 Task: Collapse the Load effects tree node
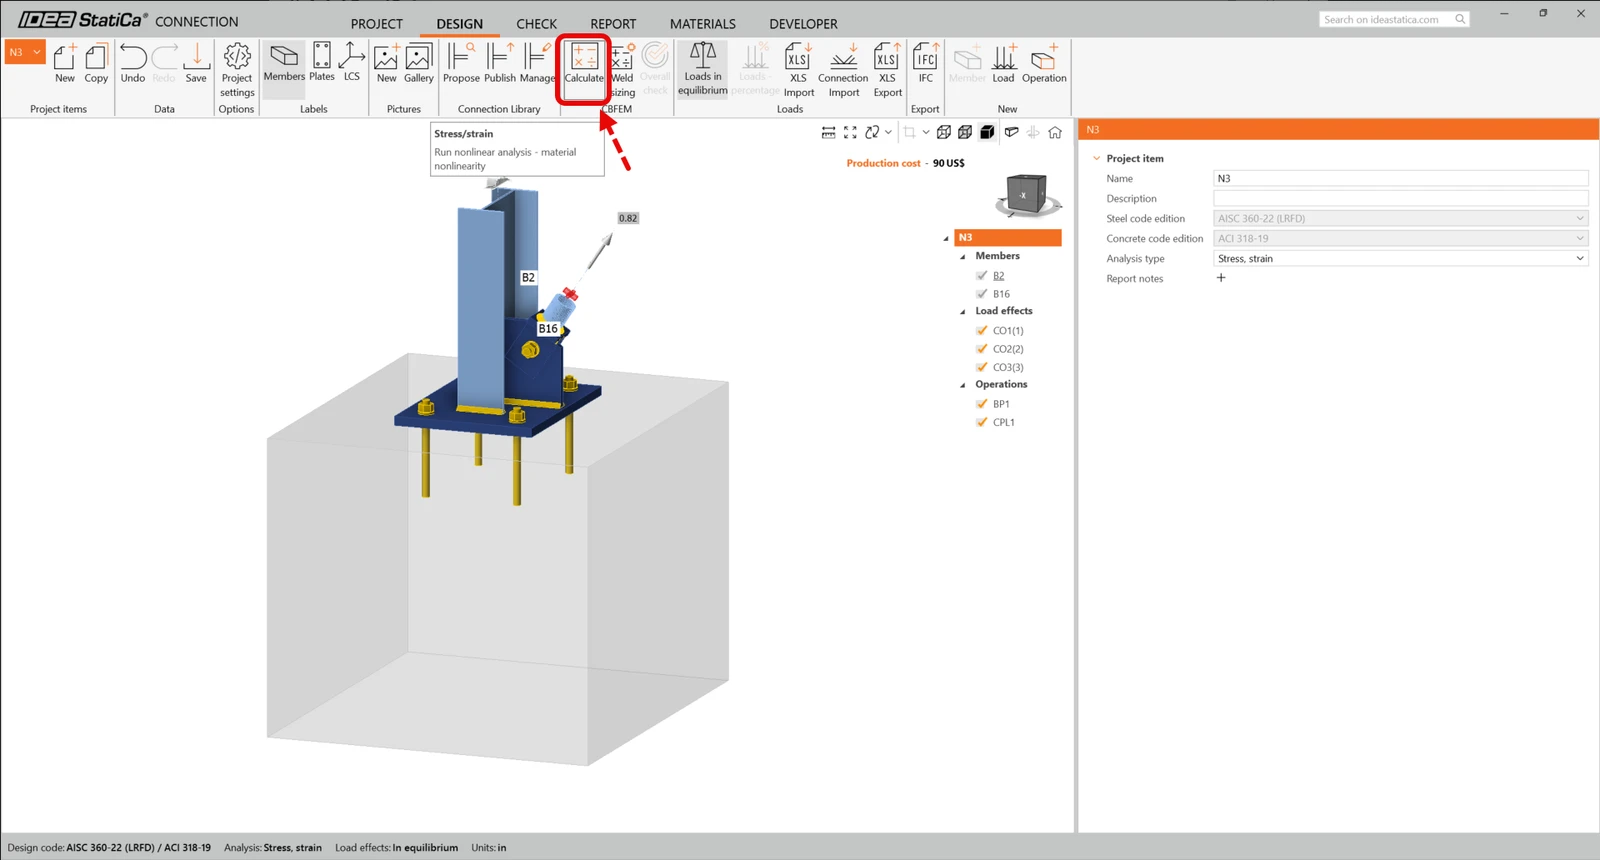click(963, 312)
